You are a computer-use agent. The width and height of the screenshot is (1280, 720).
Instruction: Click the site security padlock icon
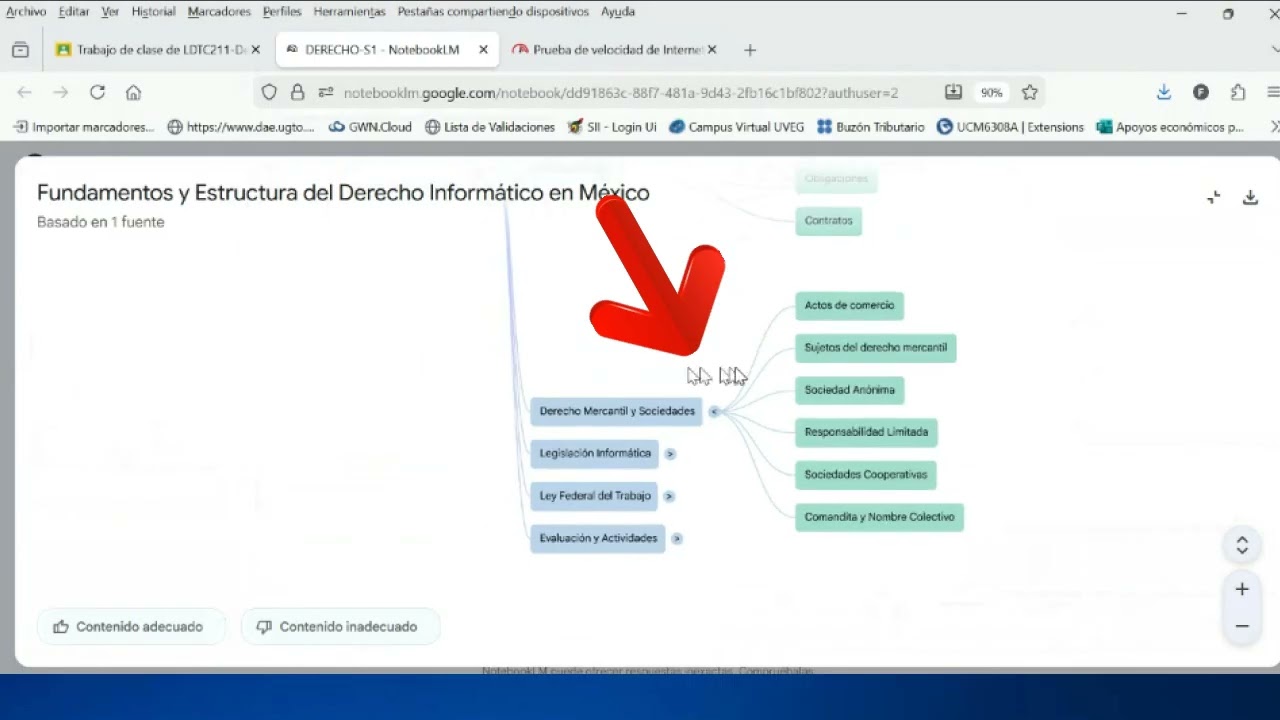[297, 92]
